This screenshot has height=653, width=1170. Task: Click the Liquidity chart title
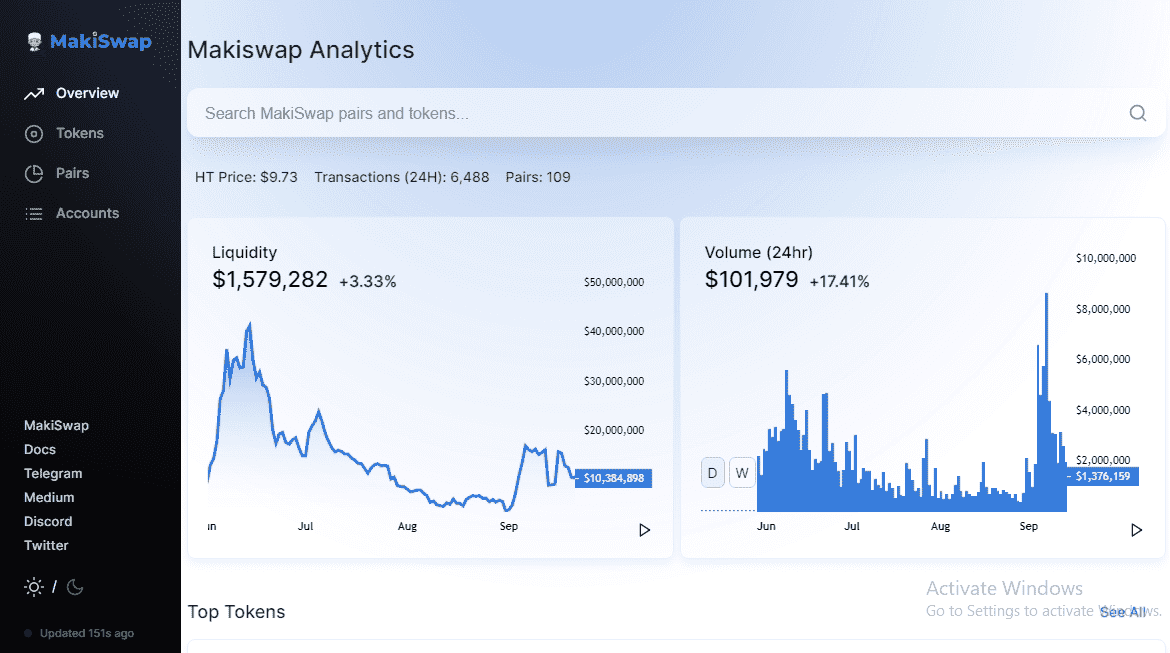click(x=244, y=252)
